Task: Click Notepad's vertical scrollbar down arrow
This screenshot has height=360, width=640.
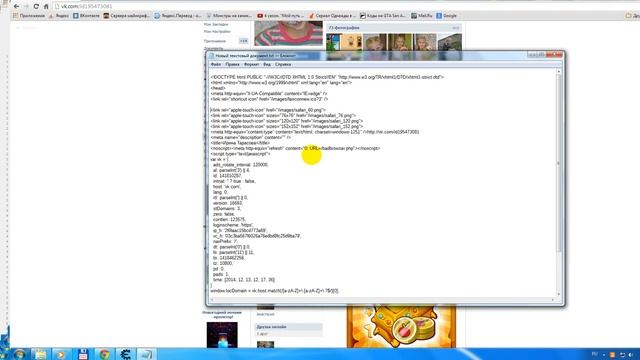Action: pyautogui.click(x=559, y=294)
